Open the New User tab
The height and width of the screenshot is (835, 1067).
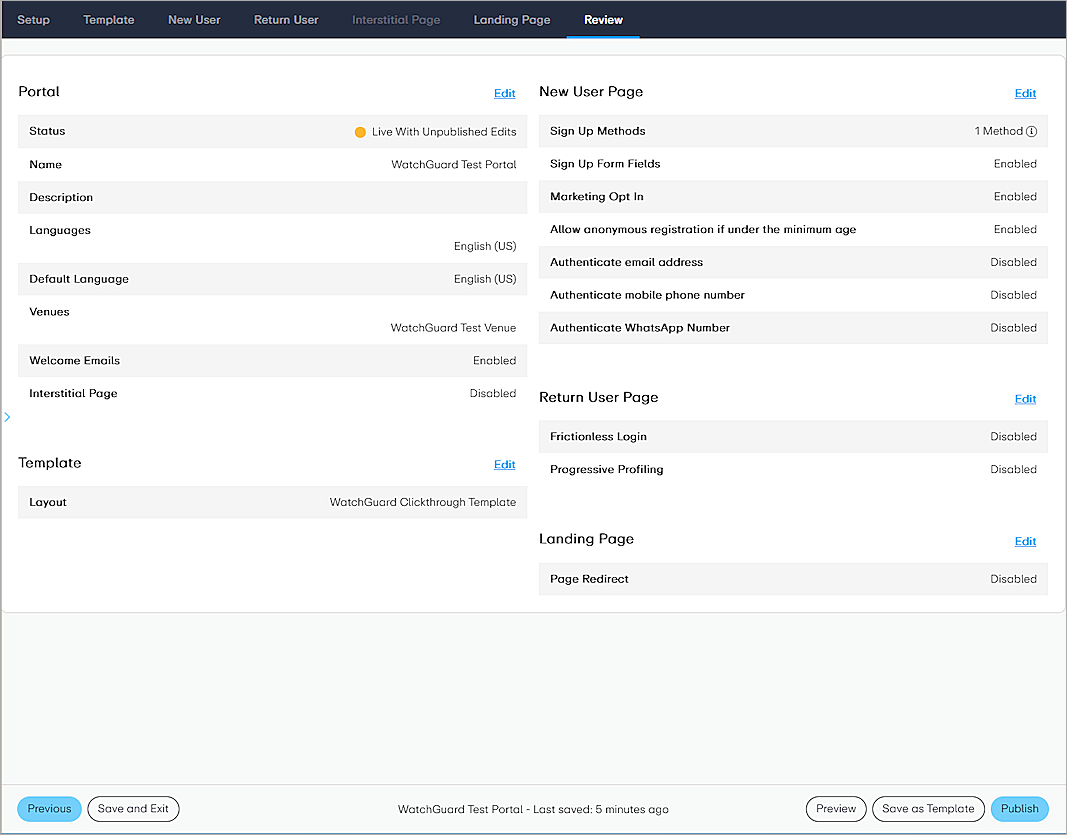click(x=194, y=19)
